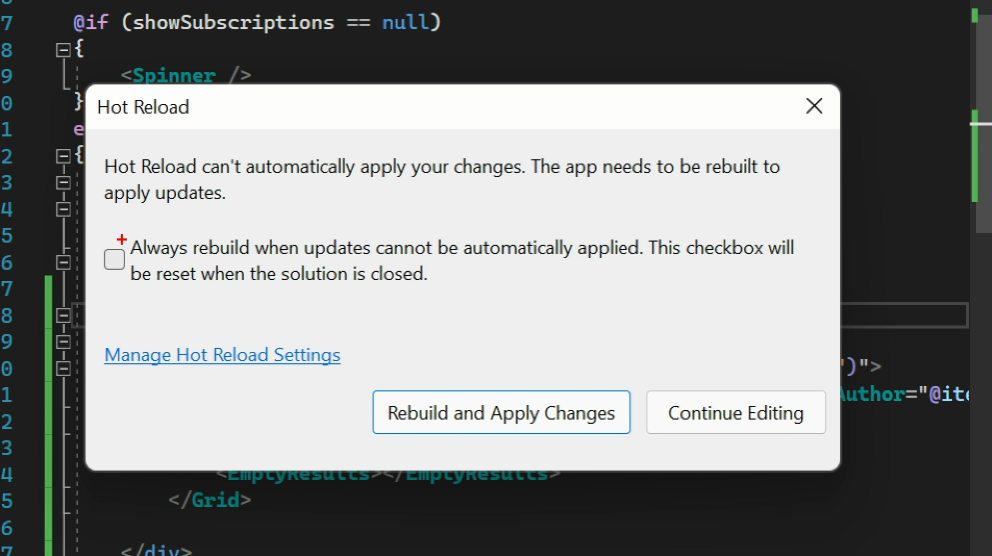Image resolution: width=992 pixels, height=556 pixels.
Task: Click the EmptyResults tag in the editor
Action: tap(298, 473)
